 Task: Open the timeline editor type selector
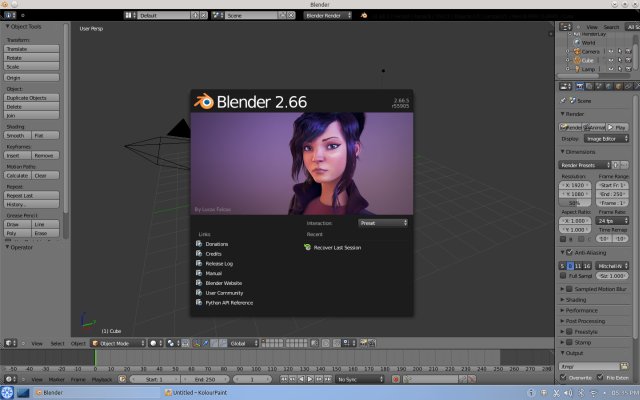click(x=10, y=379)
